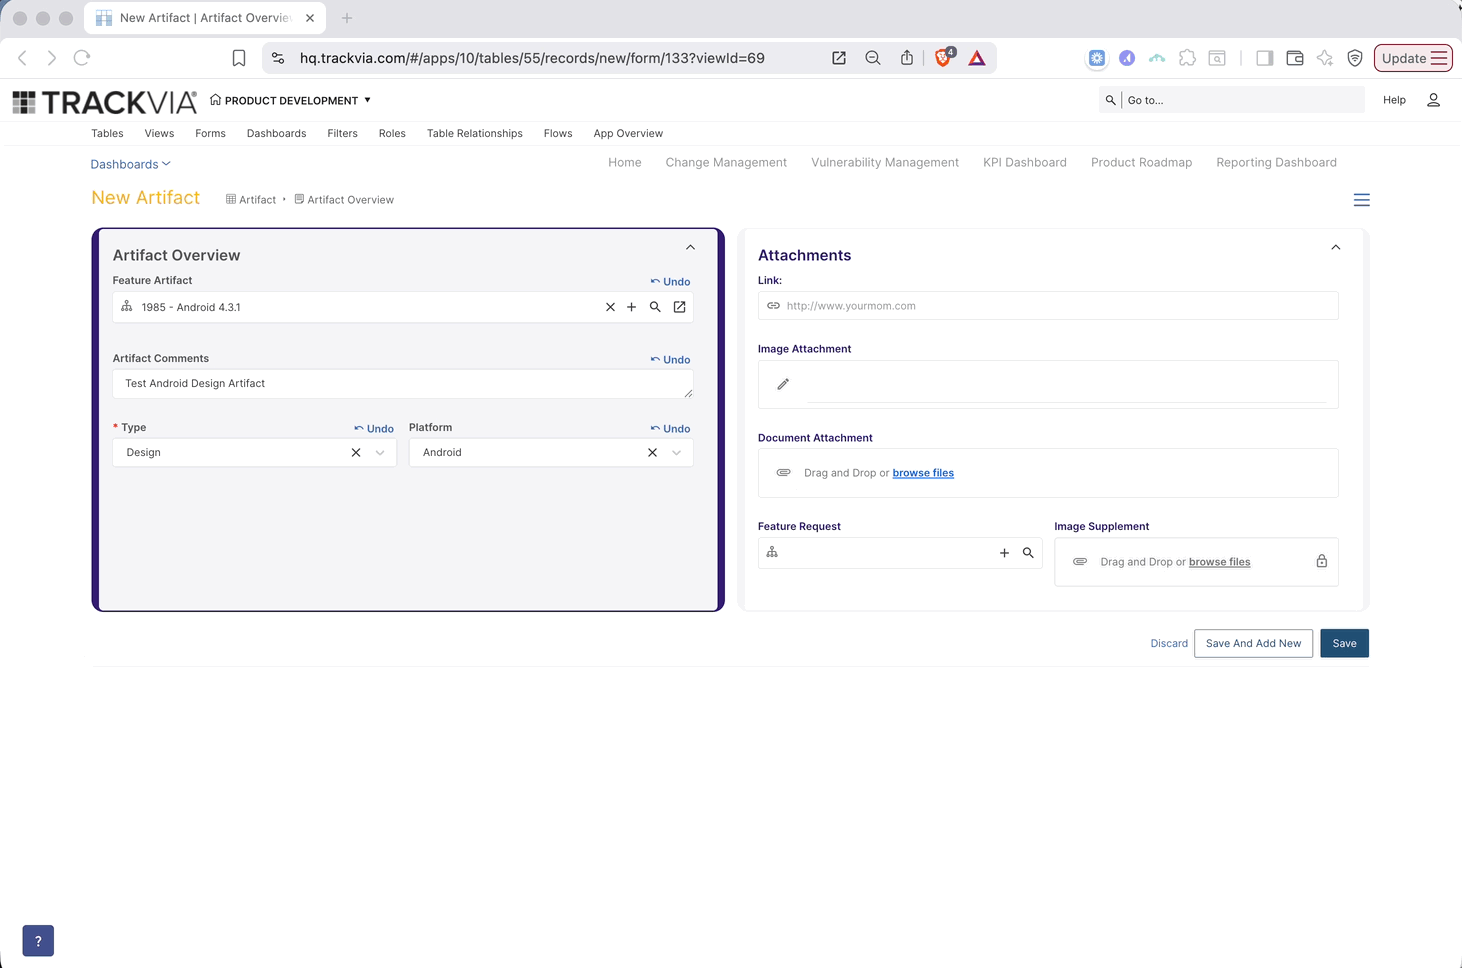This screenshot has height=968, width=1462.
Task: Search Feature Artifact records with magnifier icon
Action: tap(655, 307)
